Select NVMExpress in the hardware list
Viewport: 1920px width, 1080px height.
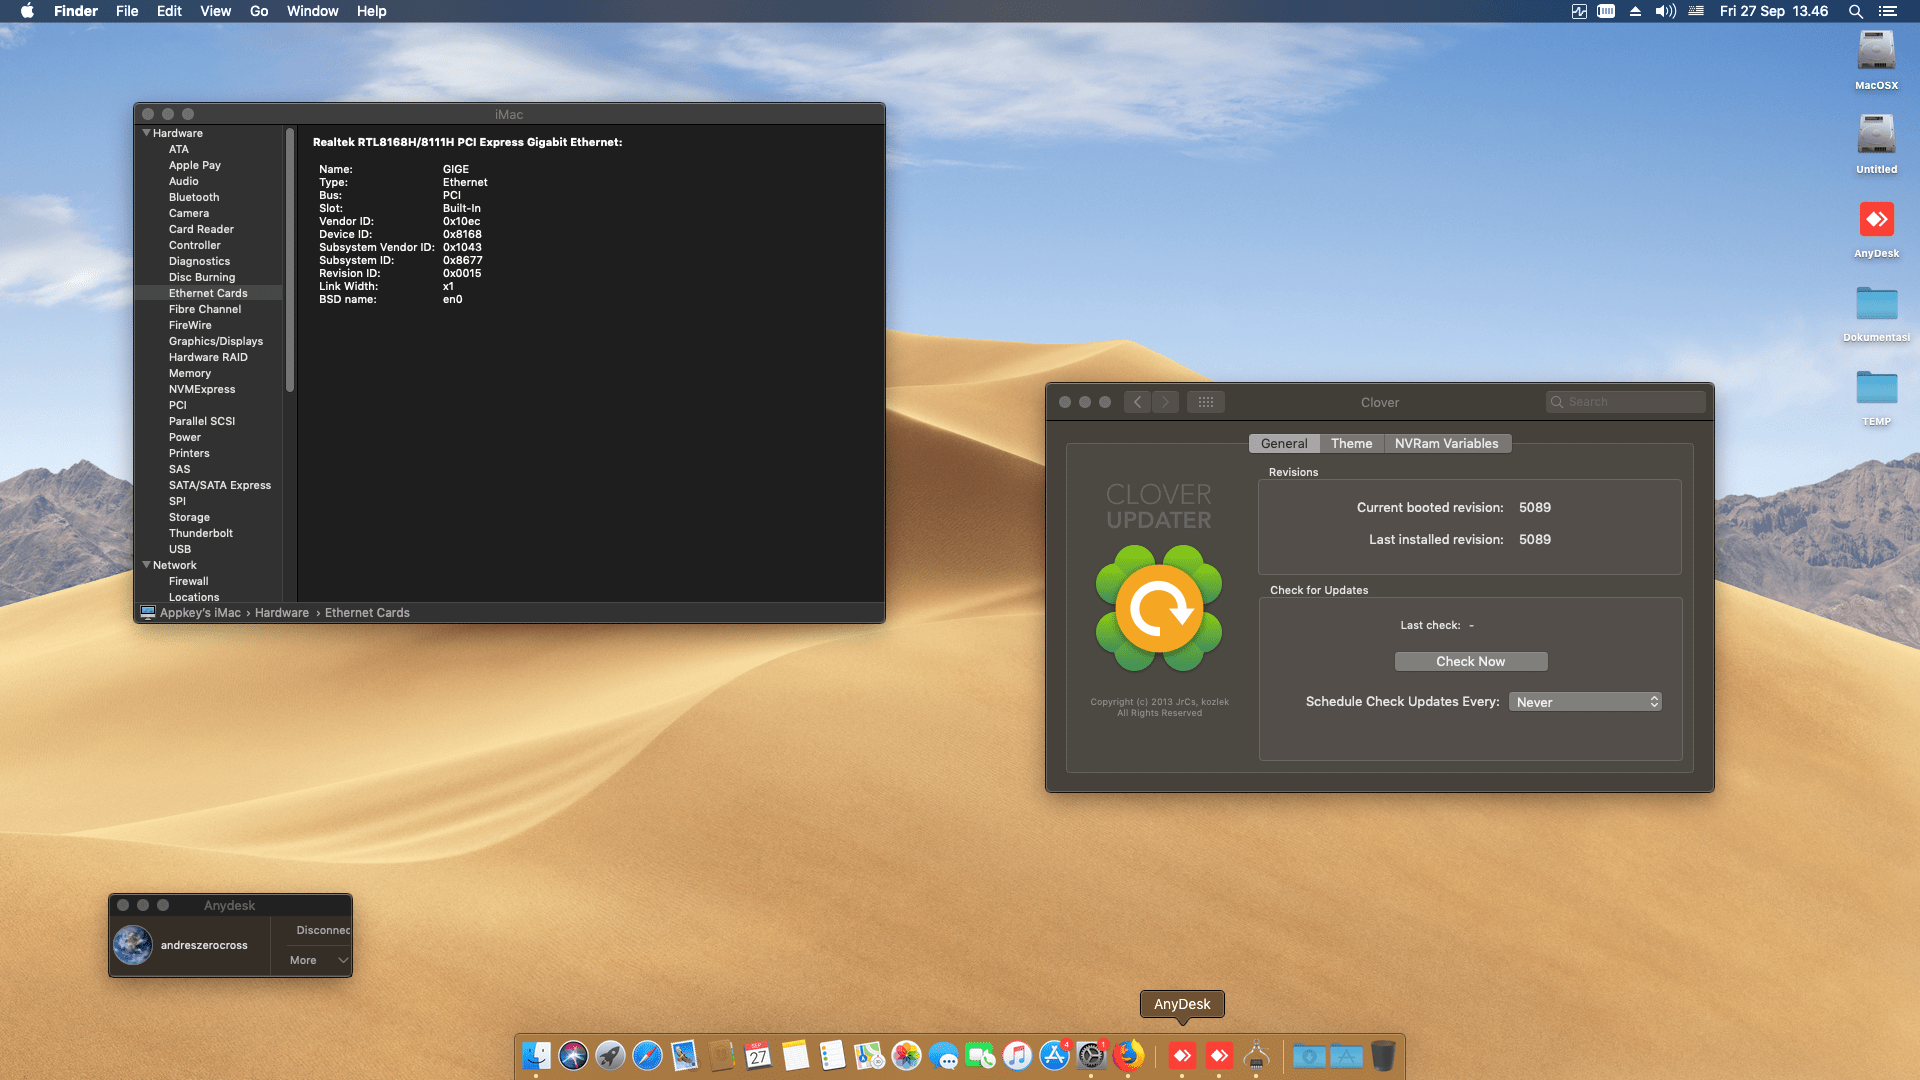202,389
